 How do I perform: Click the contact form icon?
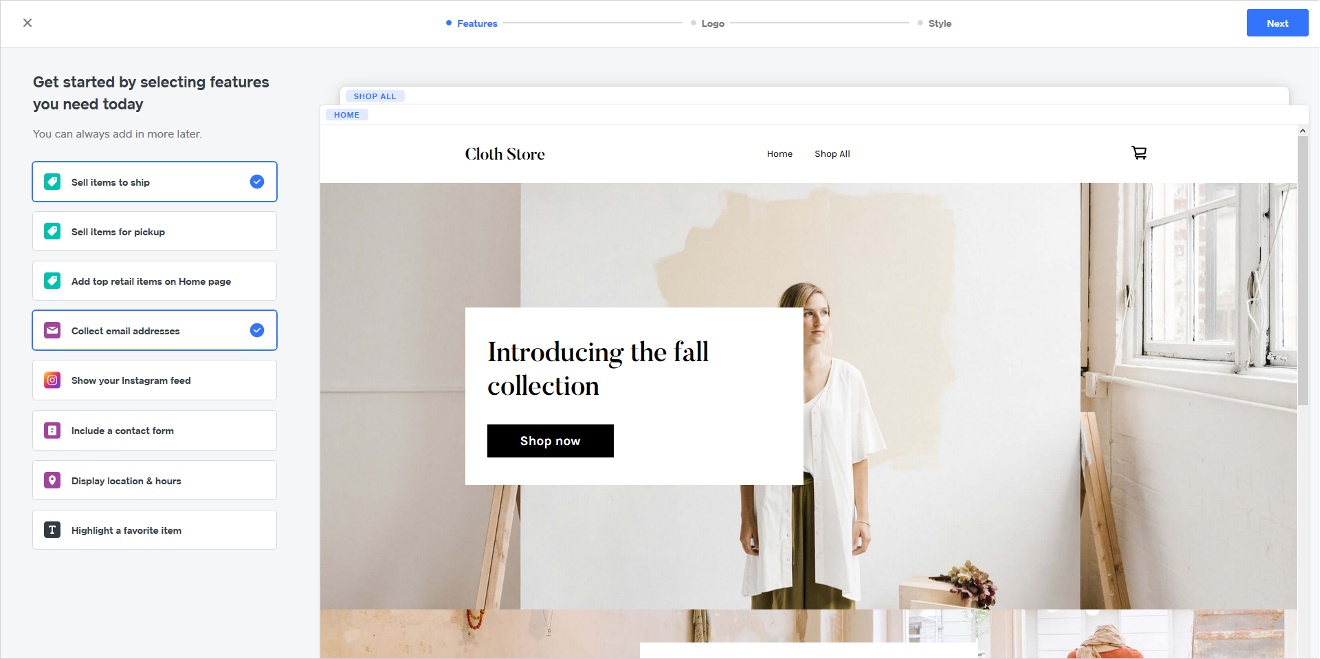pos(52,430)
